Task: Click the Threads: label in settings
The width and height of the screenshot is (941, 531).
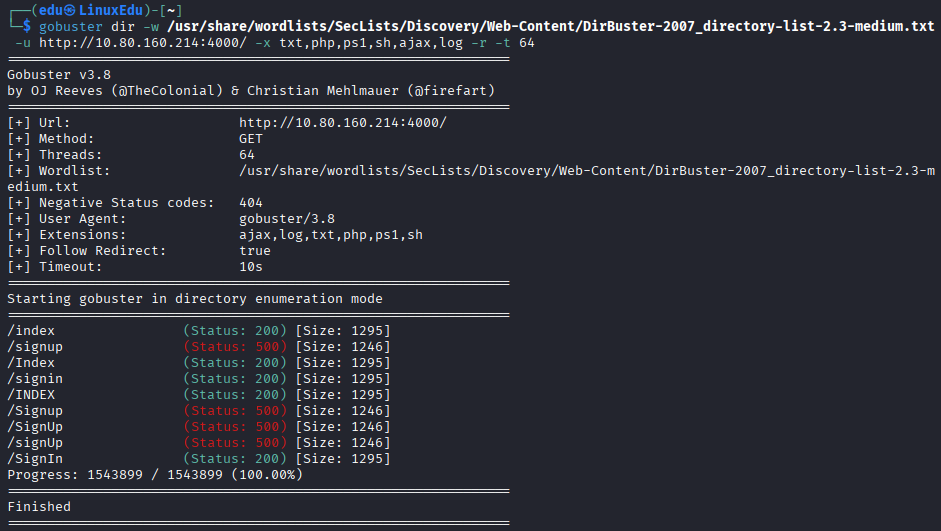Action: (x=71, y=155)
